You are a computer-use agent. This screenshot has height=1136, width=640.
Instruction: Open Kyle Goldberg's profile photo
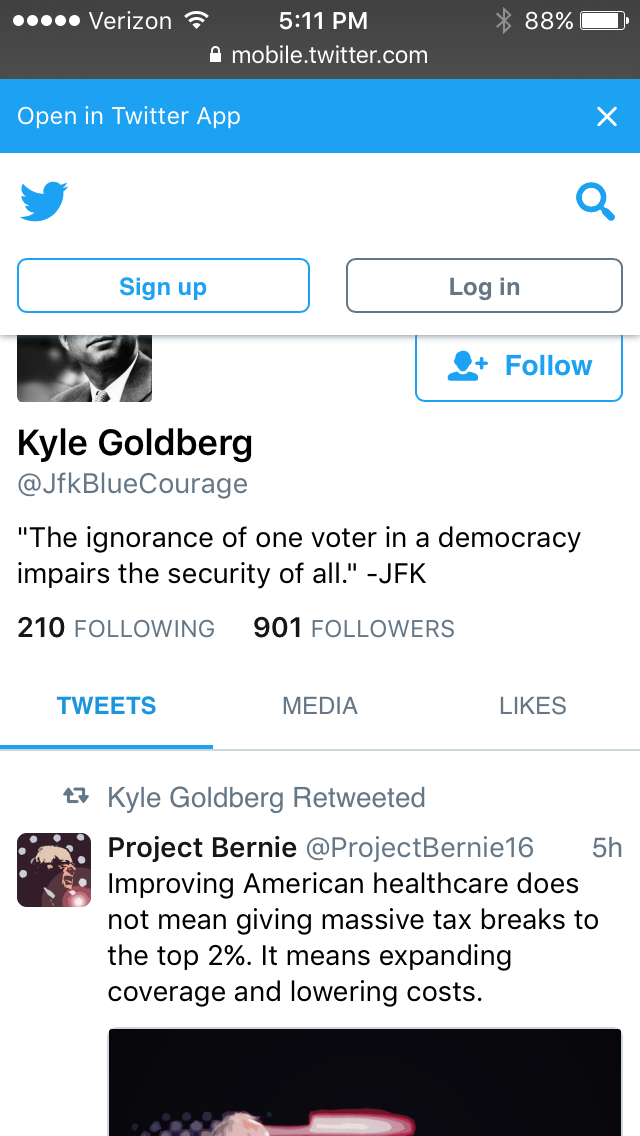[x=84, y=368]
